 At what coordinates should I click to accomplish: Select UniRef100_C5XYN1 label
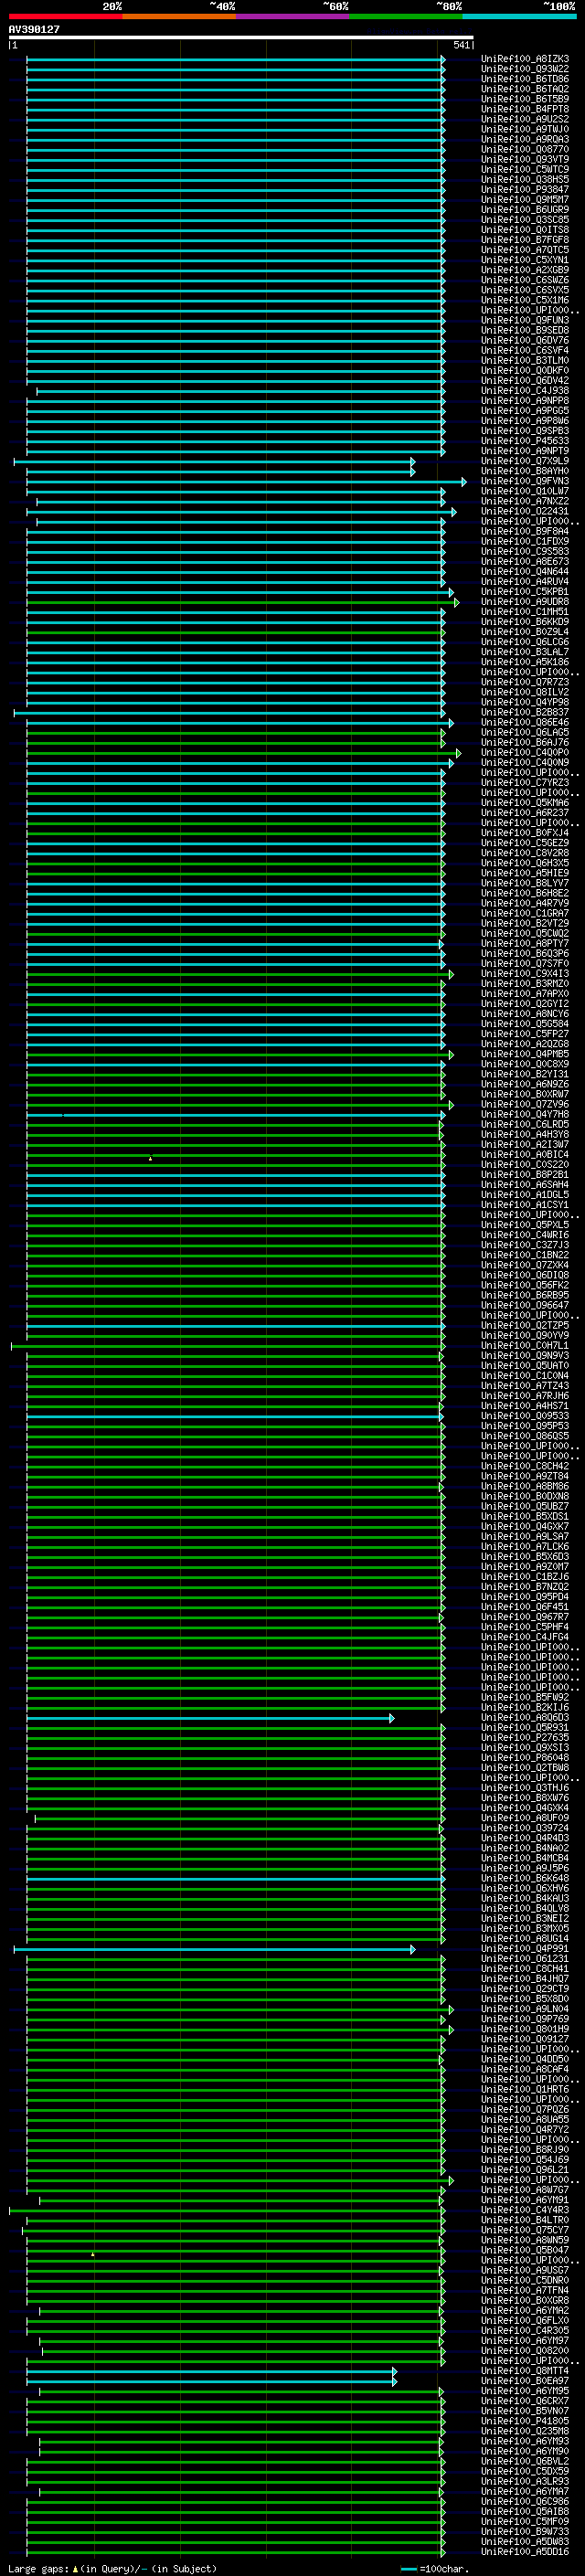coord(525,260)
